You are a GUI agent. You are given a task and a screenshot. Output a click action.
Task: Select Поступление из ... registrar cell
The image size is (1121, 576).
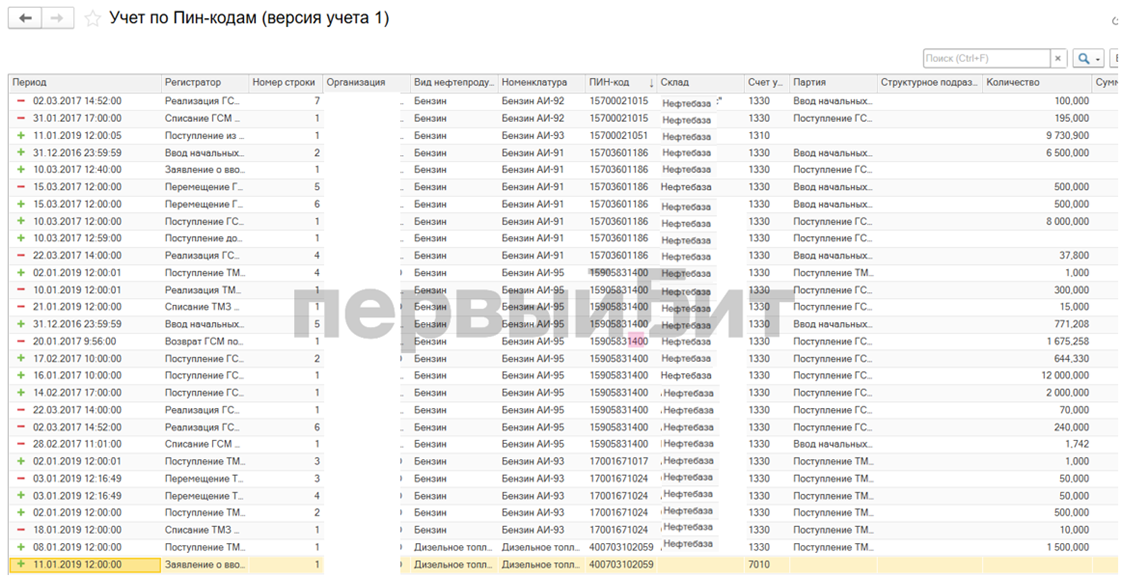pyautogui.click(x=204, y=135)
